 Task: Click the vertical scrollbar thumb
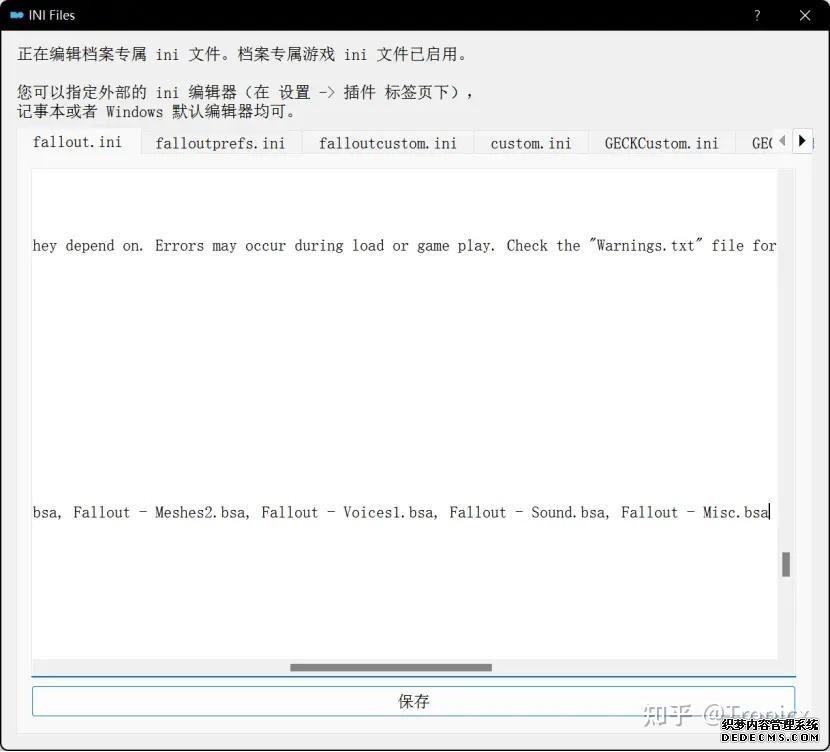[786, 564]
